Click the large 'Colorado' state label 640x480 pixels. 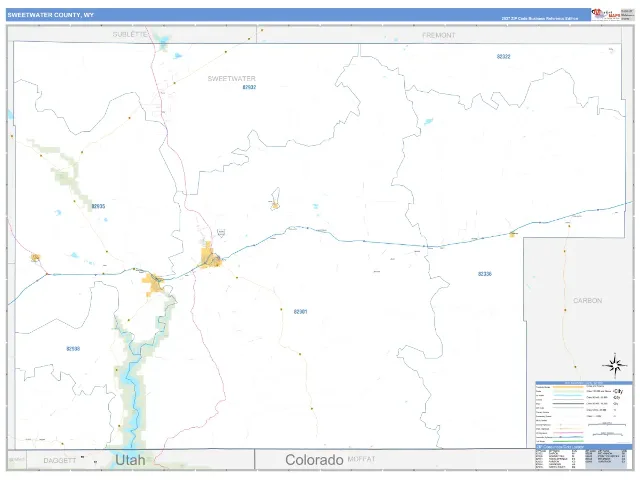click(x=314, y=460)
